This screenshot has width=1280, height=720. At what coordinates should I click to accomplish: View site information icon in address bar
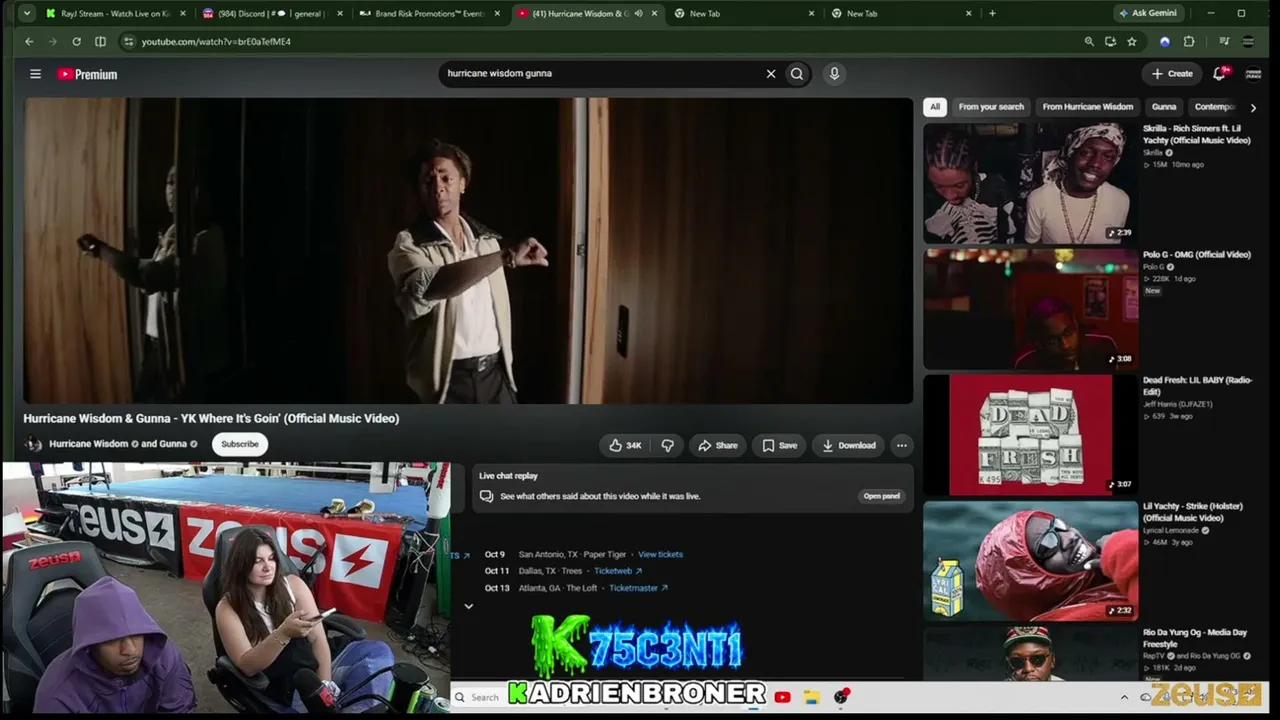tap(128, 41)
